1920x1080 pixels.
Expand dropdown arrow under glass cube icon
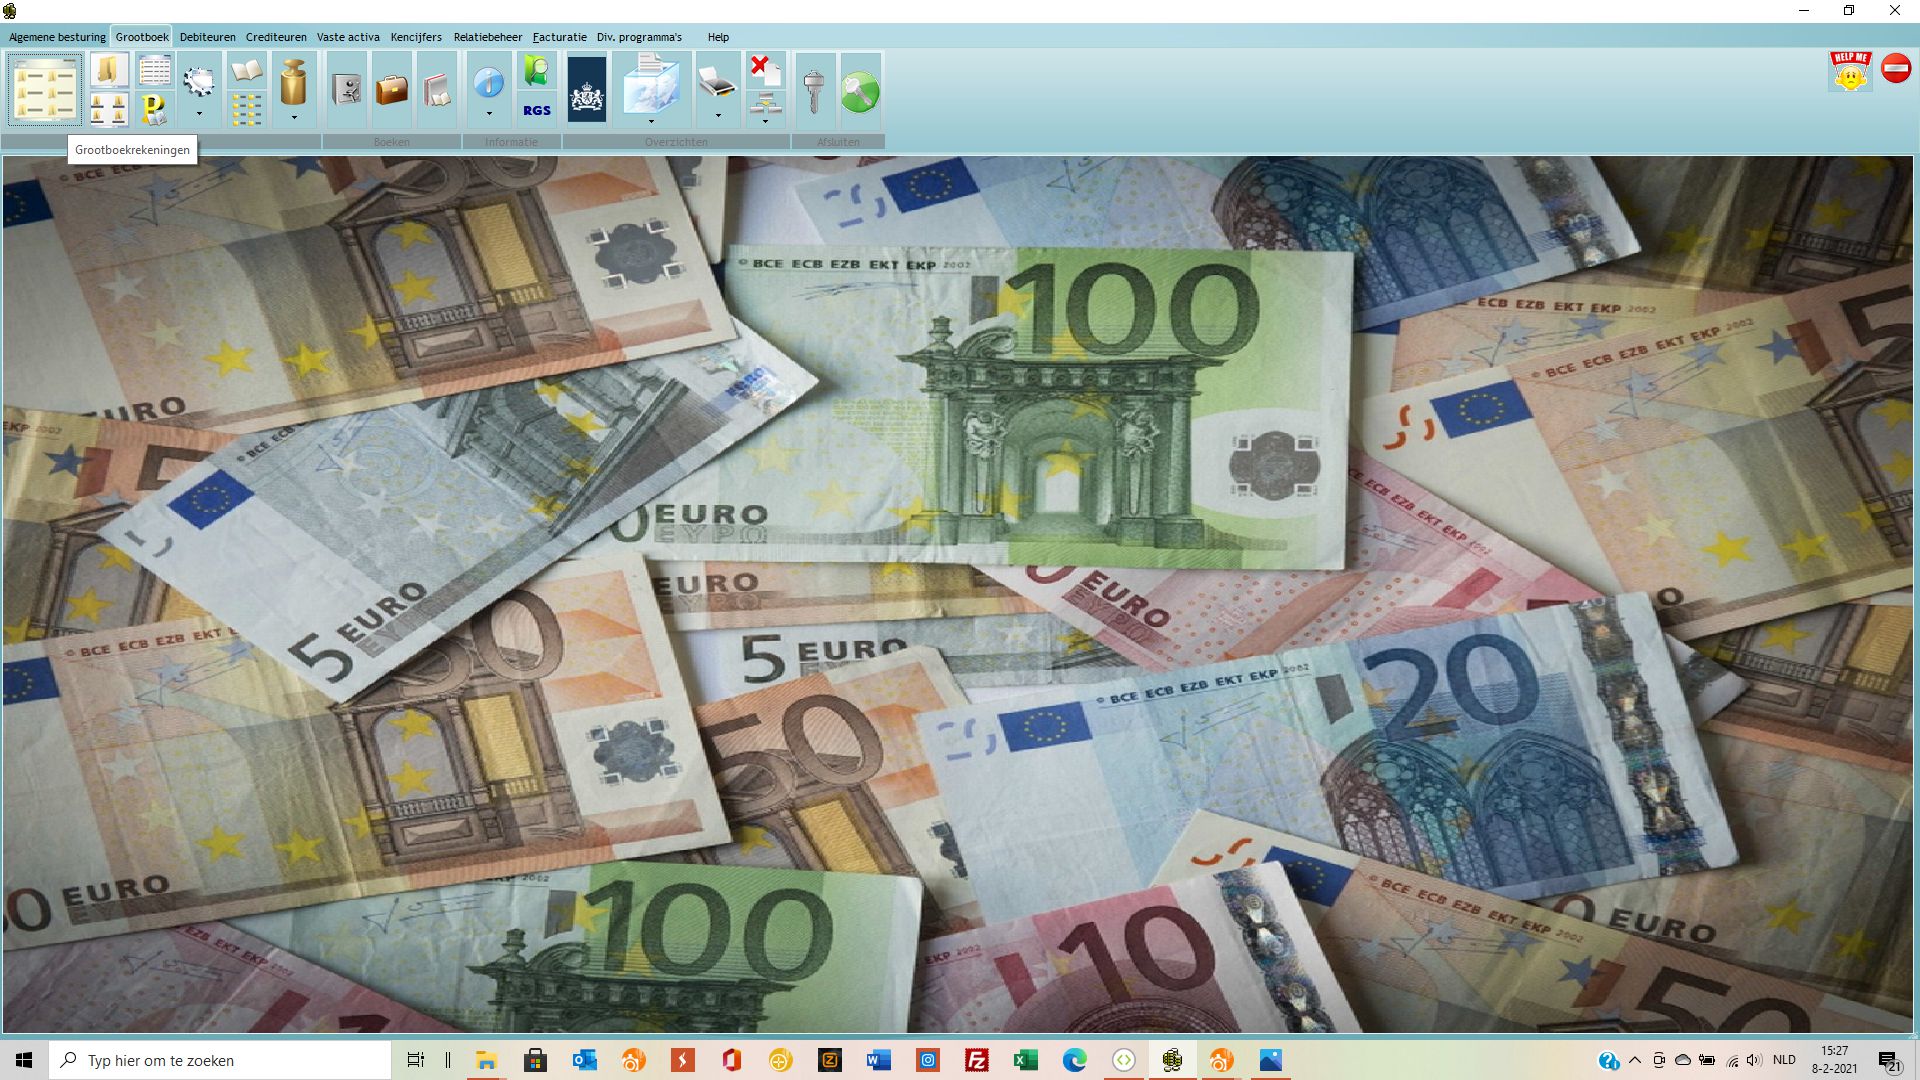click(x=651, y=121)
